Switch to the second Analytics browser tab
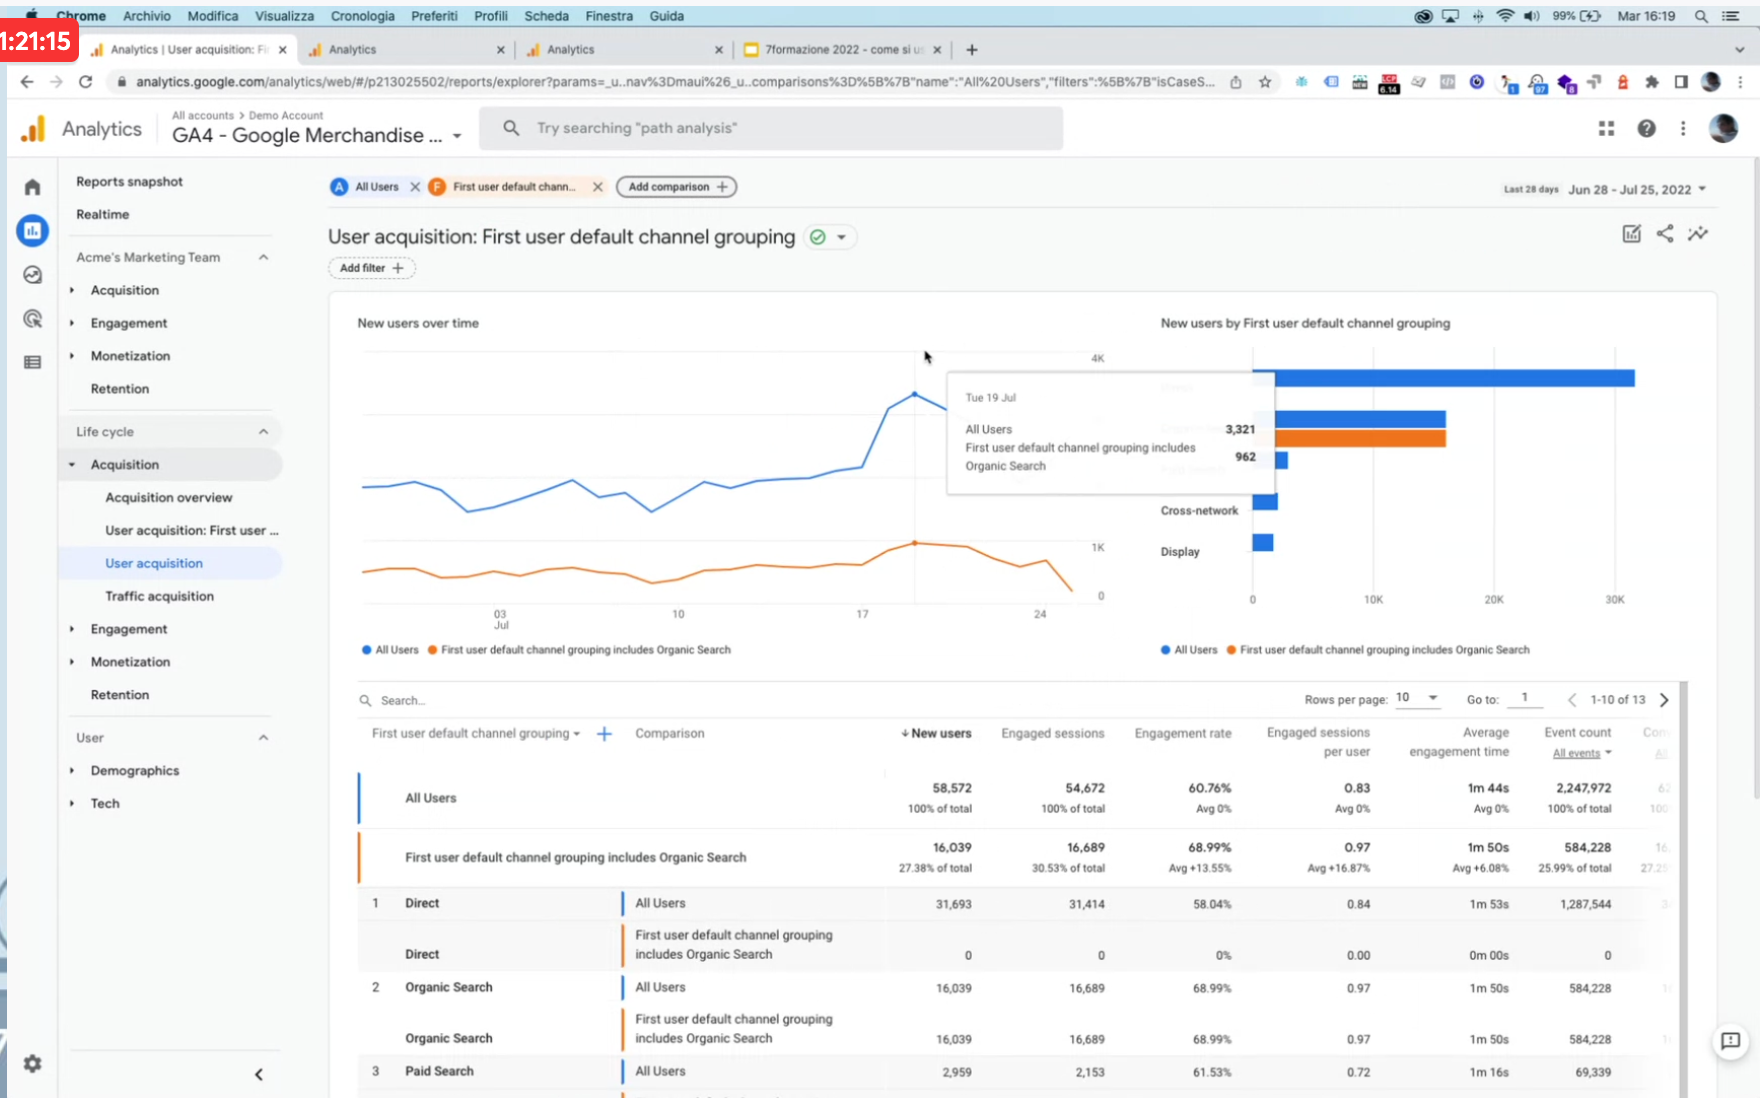This screenshot has height=1098, width=1760. click(405, 49)
